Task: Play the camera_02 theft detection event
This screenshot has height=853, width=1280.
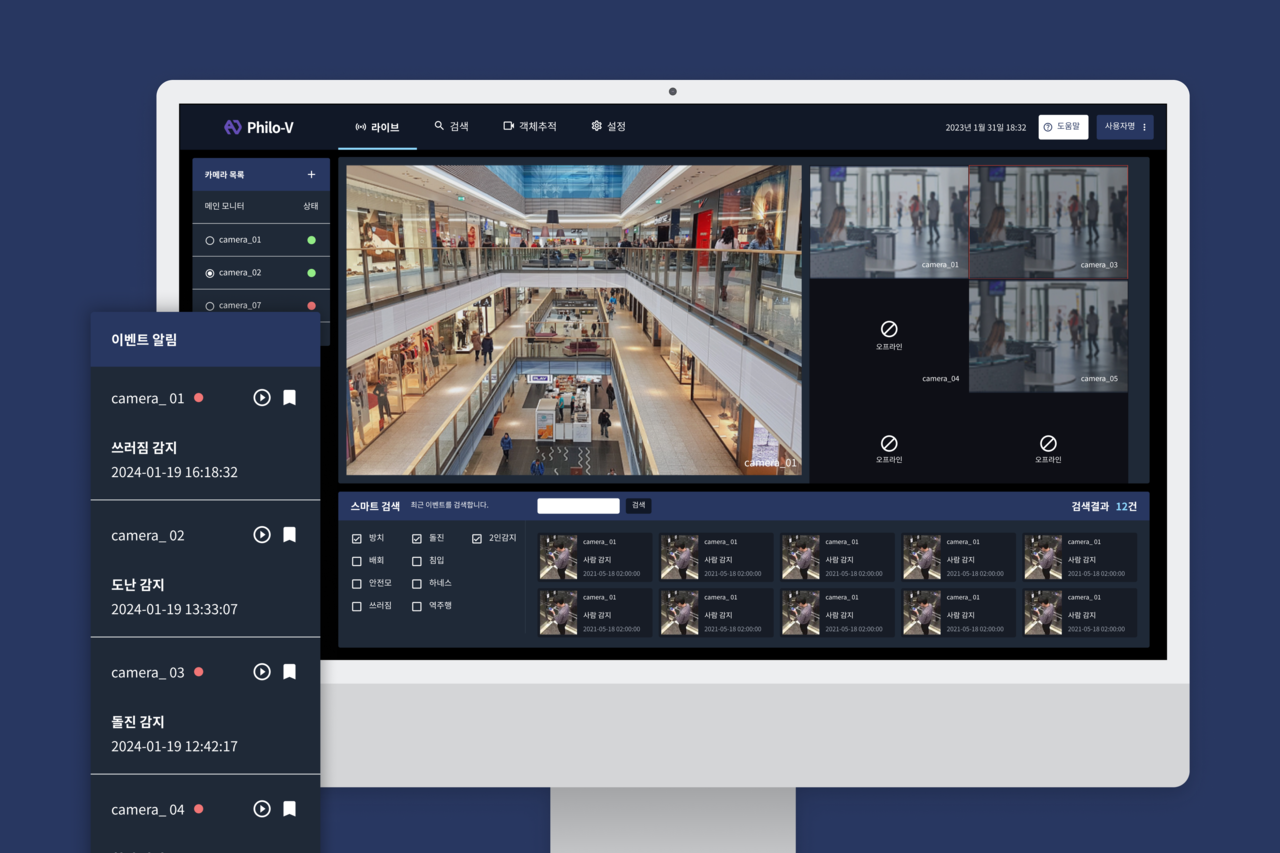Action: click(262, 535)
